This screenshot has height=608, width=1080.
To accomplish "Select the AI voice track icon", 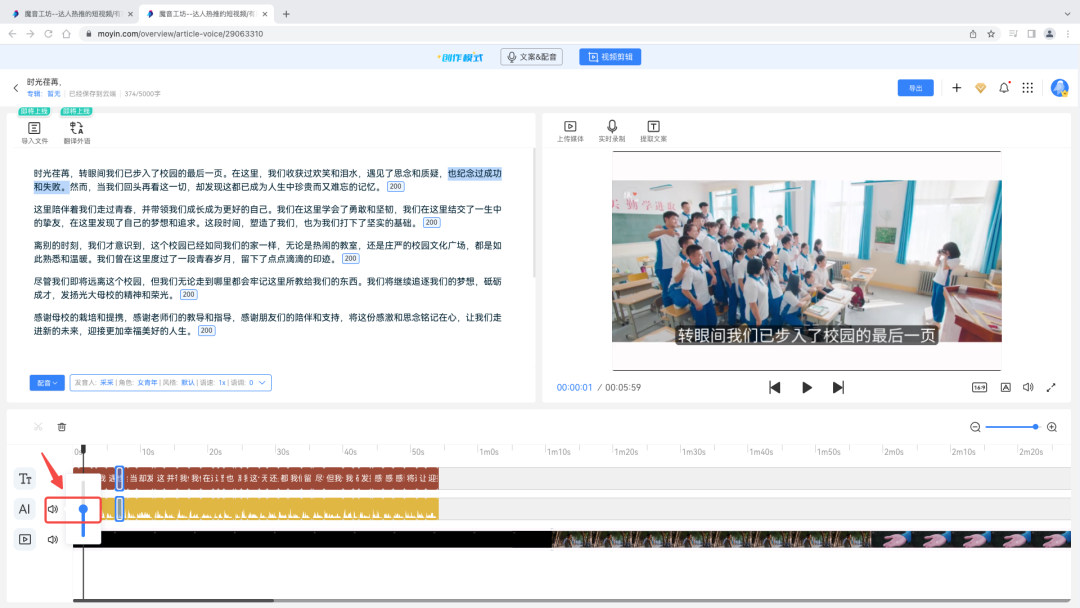I will 25,509.
